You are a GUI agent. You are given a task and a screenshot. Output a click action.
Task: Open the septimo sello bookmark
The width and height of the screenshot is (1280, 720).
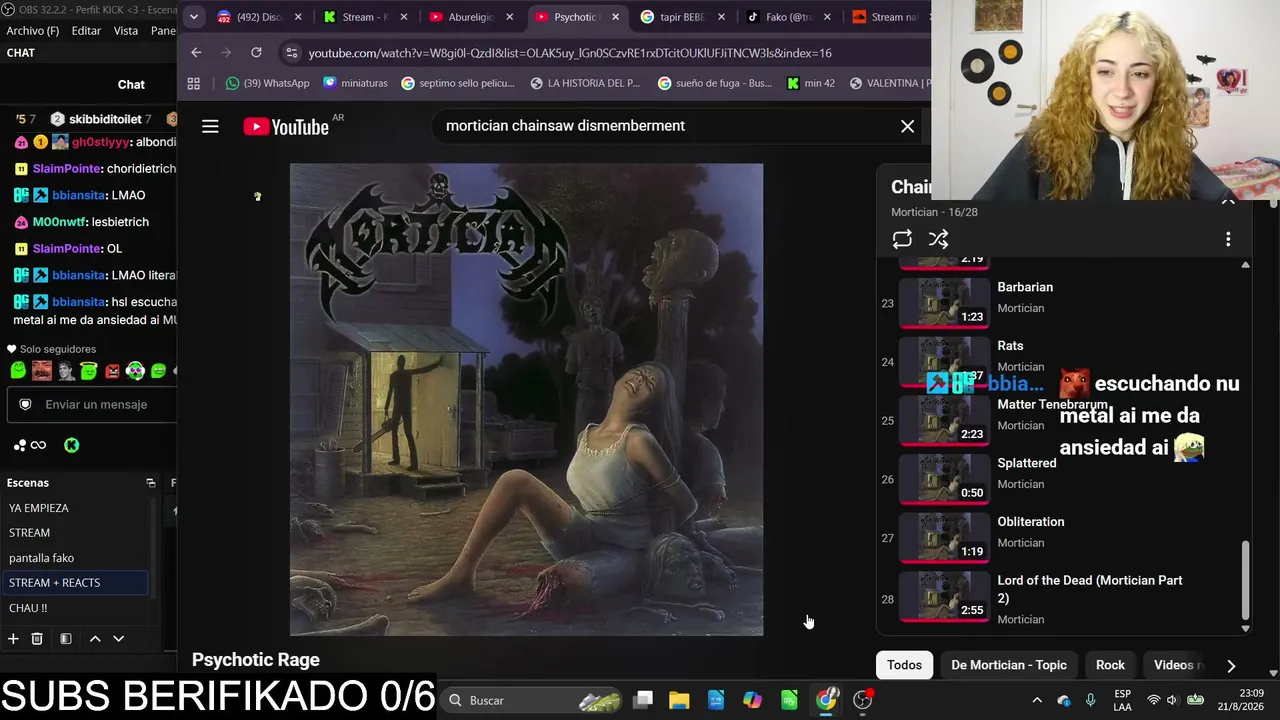point(460,83)
